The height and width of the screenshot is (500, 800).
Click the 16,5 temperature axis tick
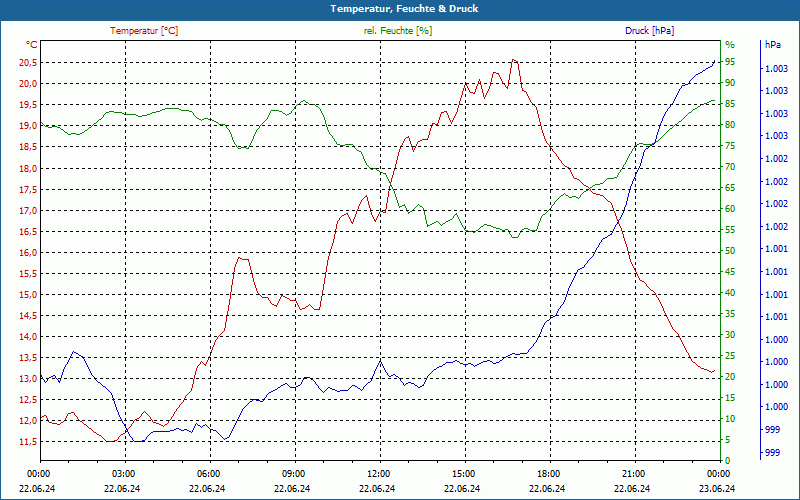point(28,232)
